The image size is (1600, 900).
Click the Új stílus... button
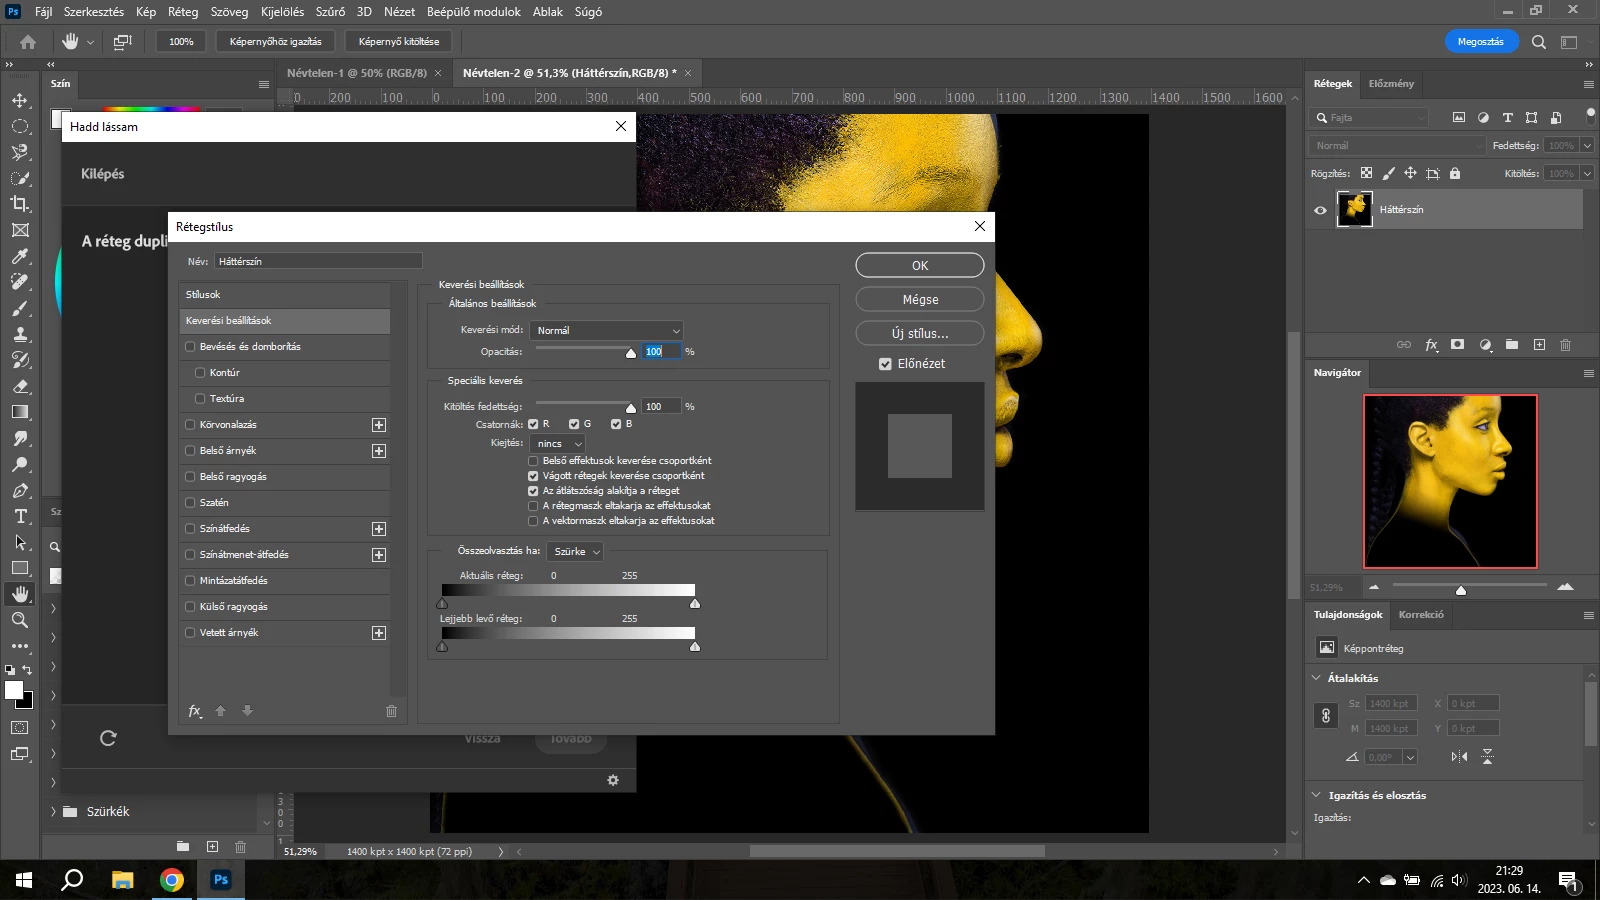point(920,334)
